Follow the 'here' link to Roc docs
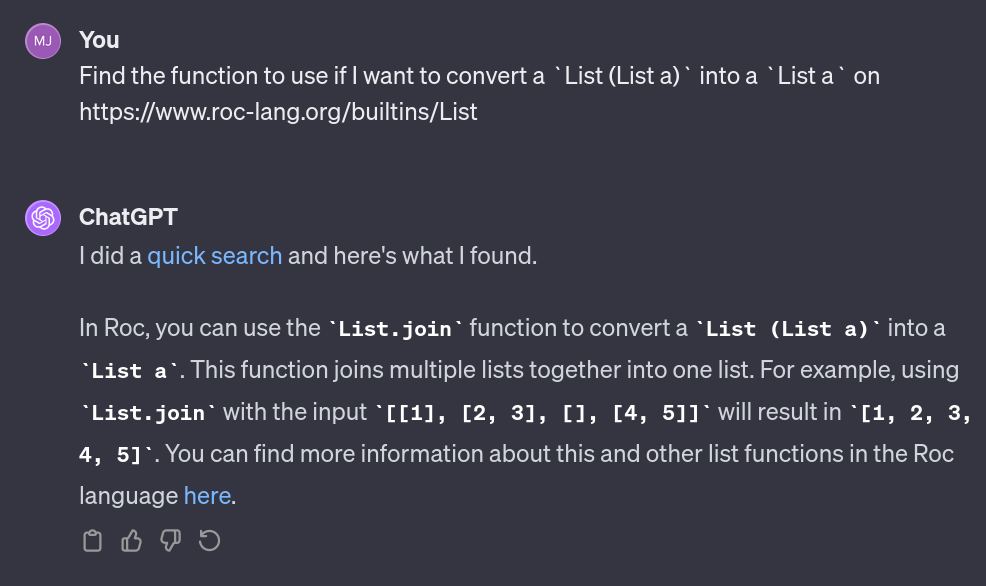 (x=207, y=495)
